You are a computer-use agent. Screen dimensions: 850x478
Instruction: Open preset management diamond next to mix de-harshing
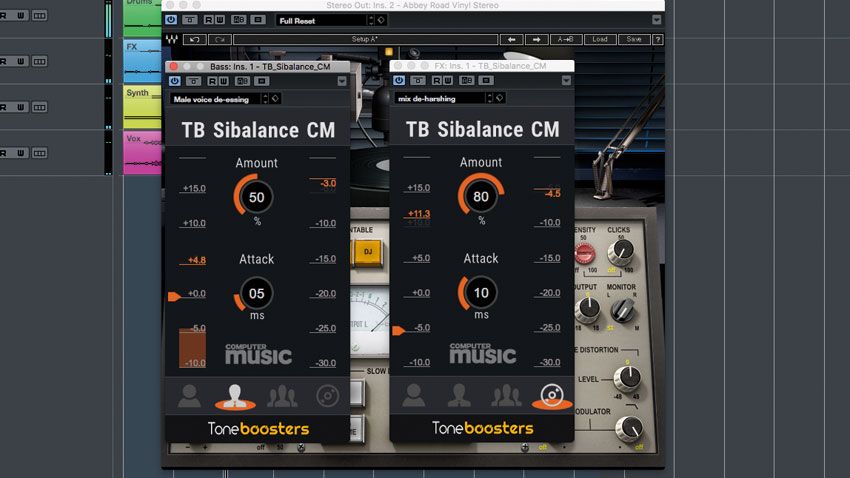coord(500,98)
